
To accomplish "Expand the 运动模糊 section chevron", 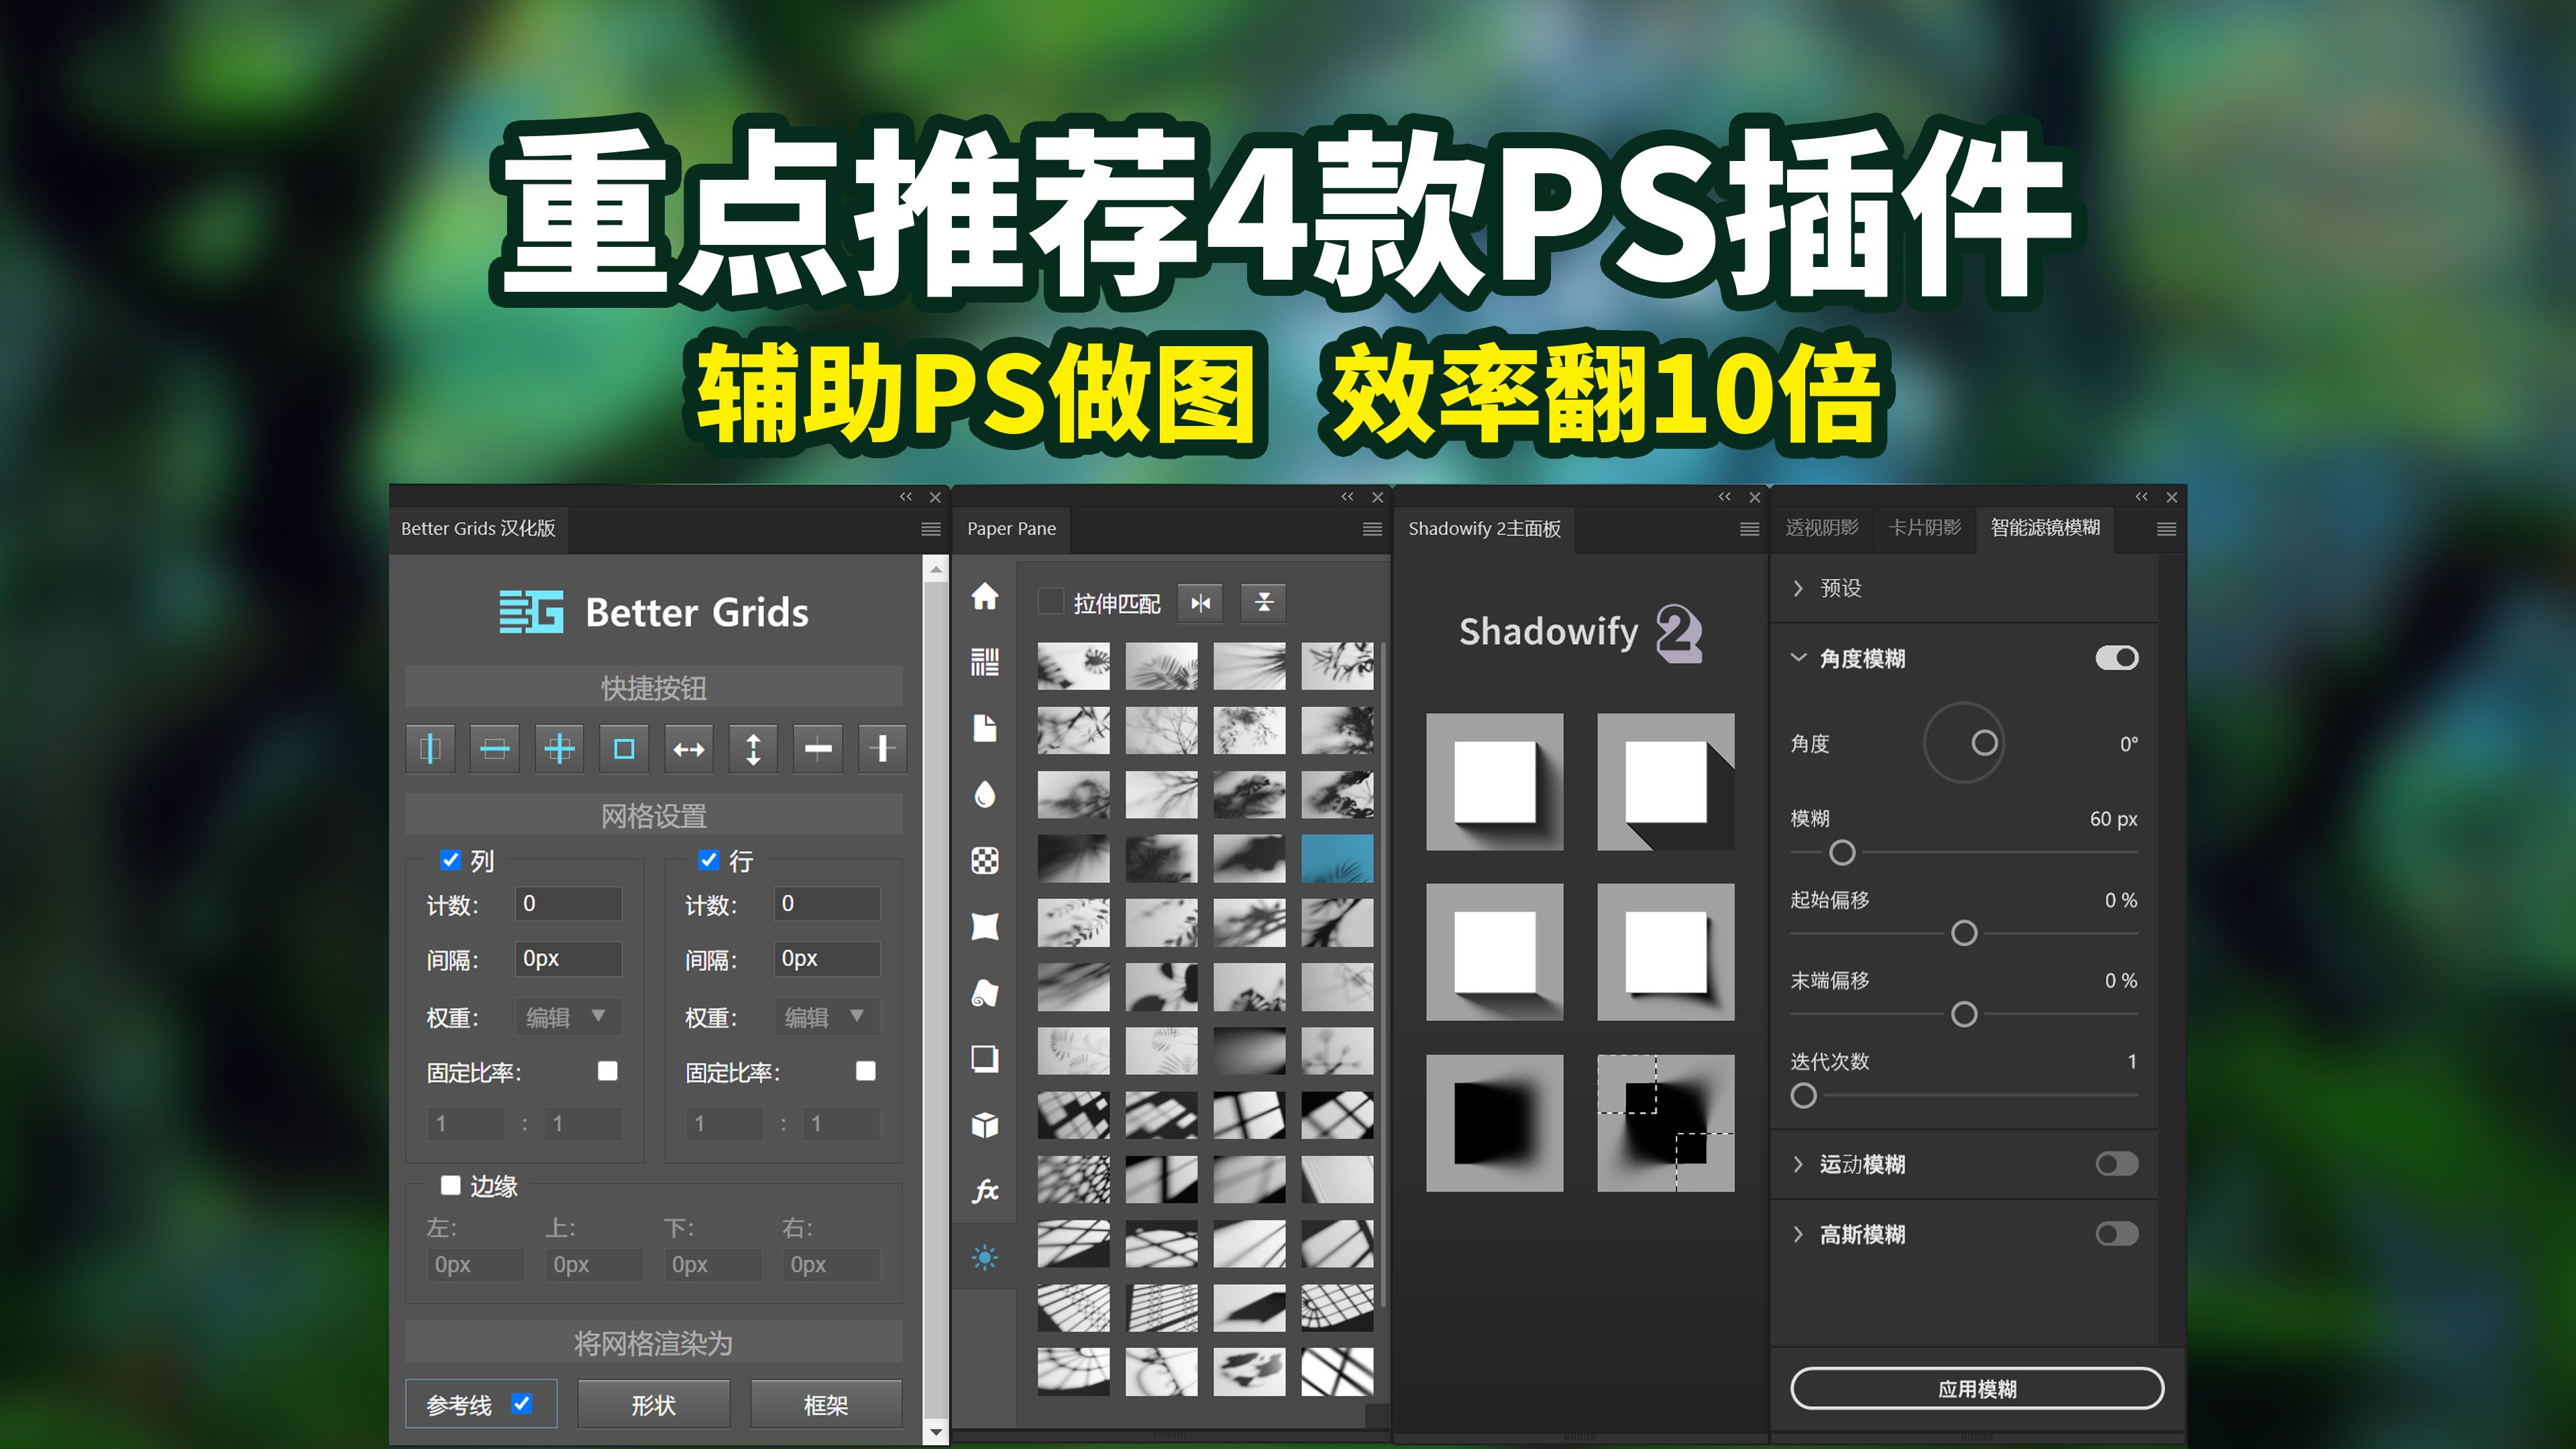I will point(1798,1164).
